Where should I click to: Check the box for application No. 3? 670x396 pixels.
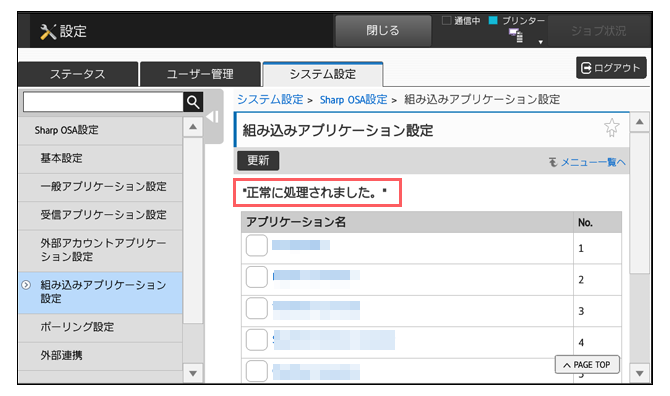tap(256, 308)
